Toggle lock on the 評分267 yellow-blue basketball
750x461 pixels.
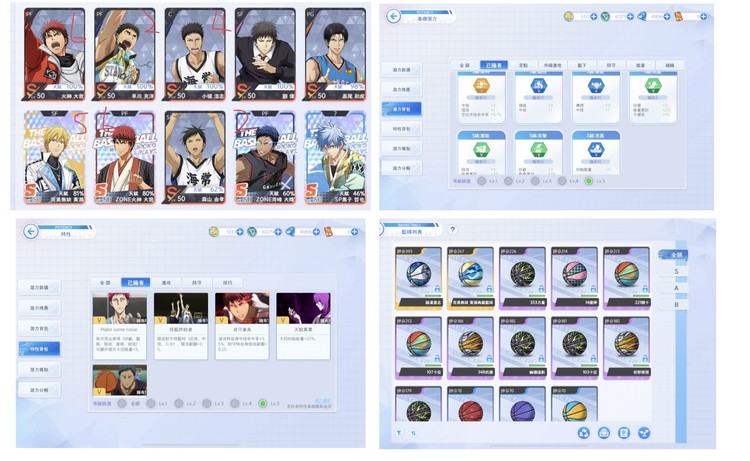pos(489,289)
